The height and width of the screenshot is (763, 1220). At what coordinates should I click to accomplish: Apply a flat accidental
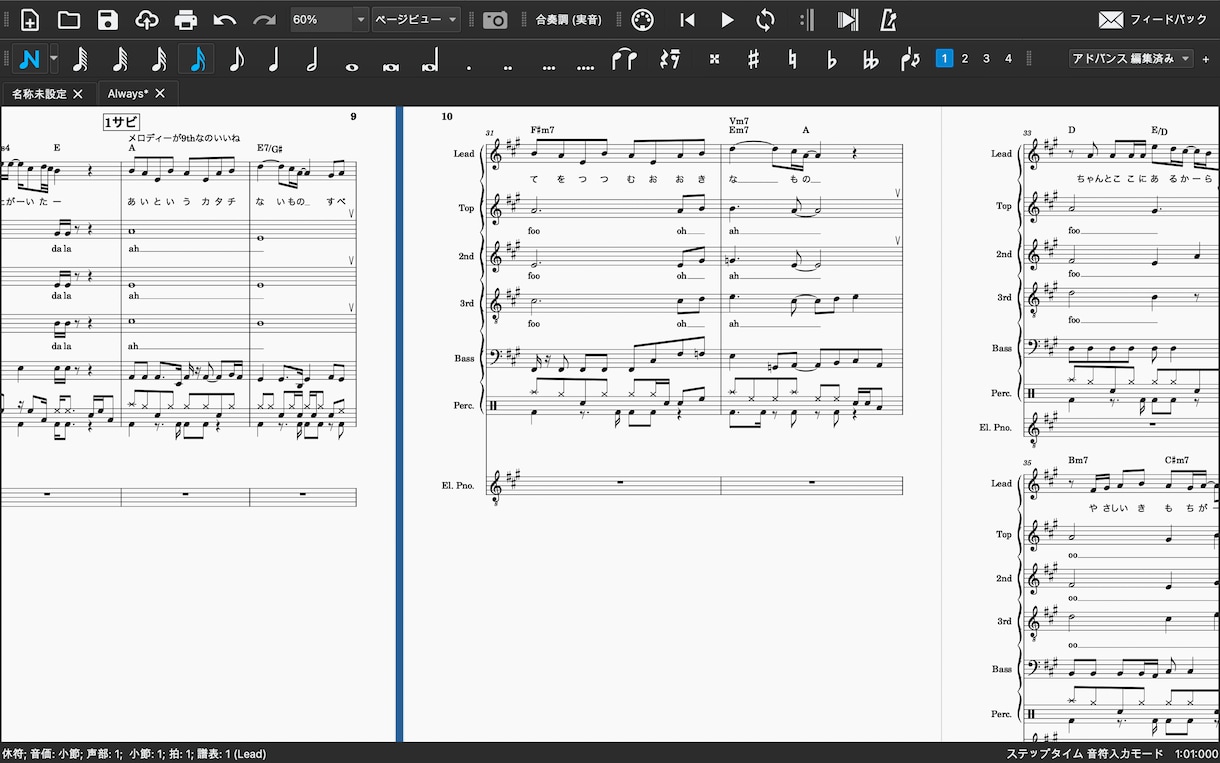[x=831, y=59]
